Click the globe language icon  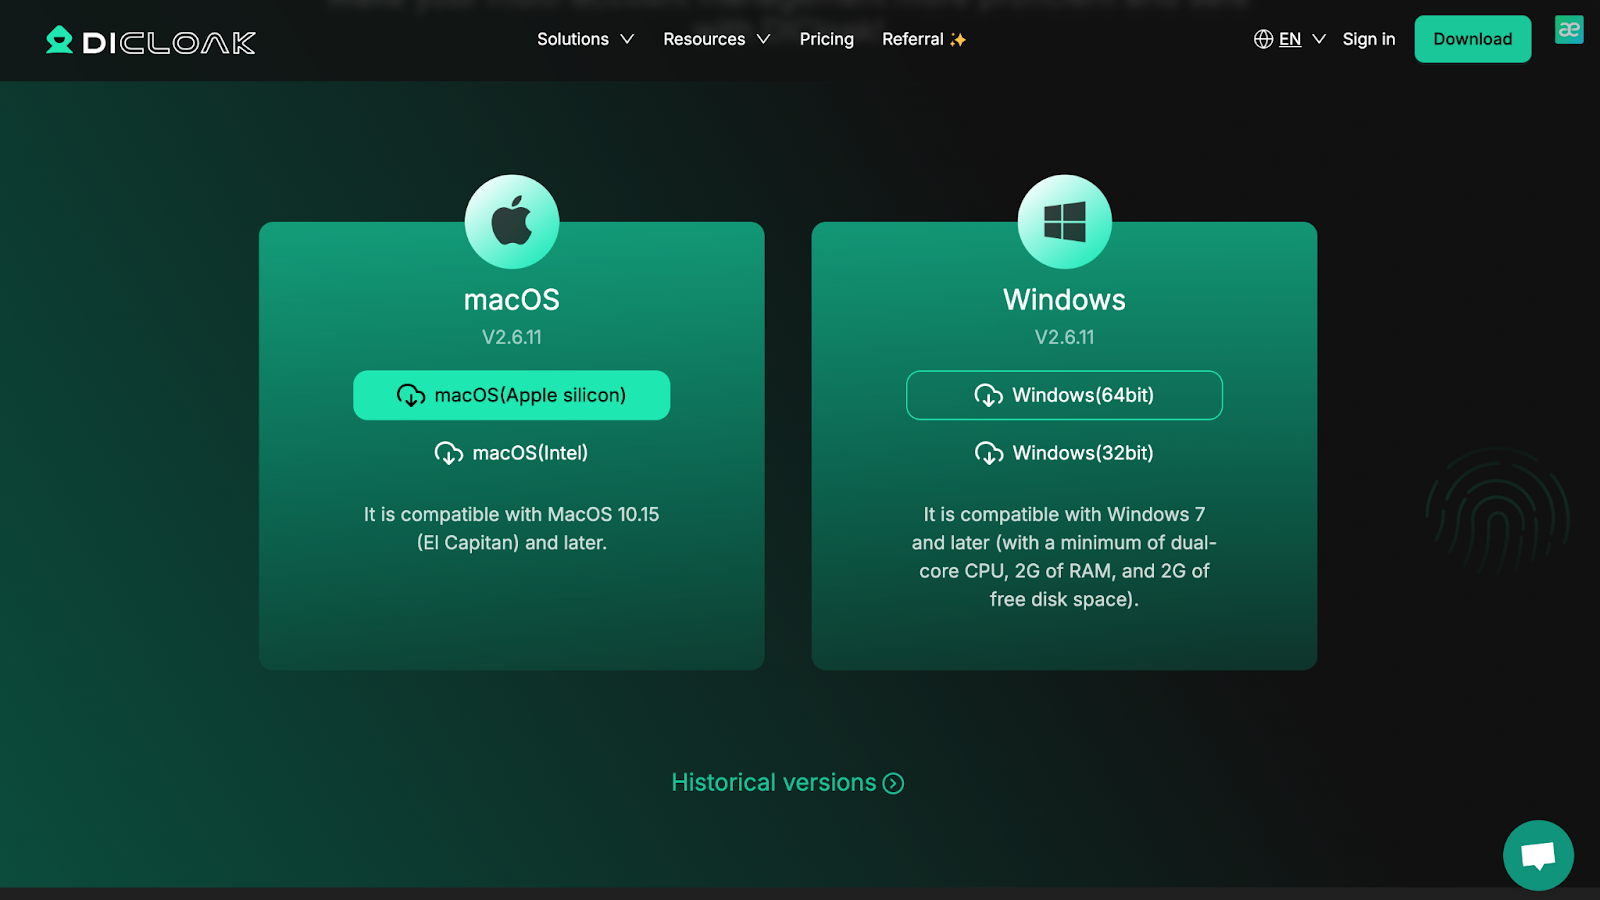tap(1263, 39)
